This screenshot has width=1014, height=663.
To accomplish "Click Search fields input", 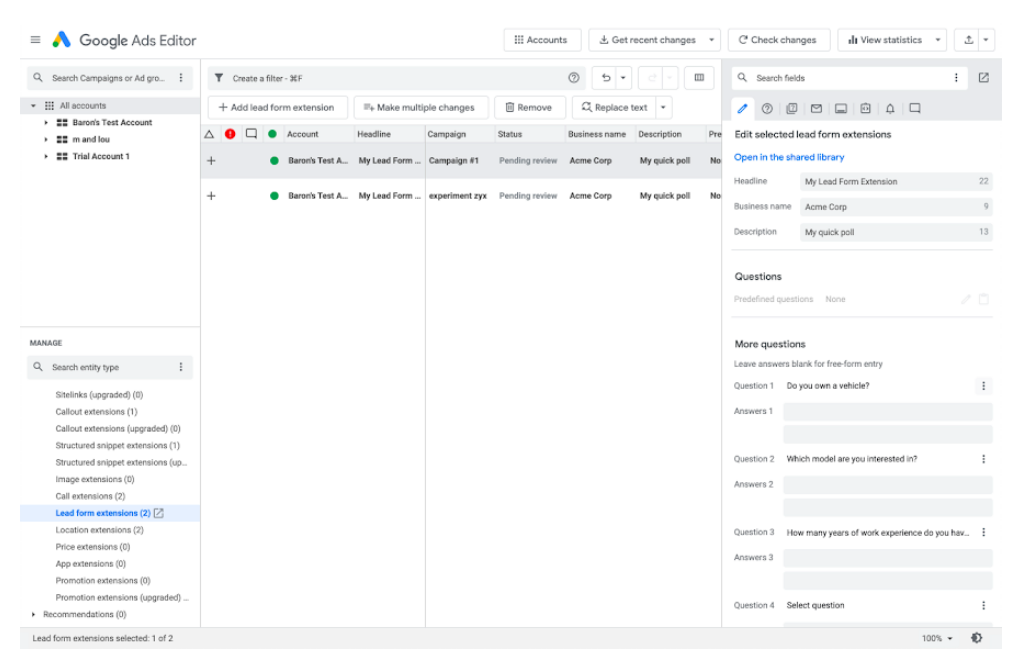I will click(x=849, y=78).
